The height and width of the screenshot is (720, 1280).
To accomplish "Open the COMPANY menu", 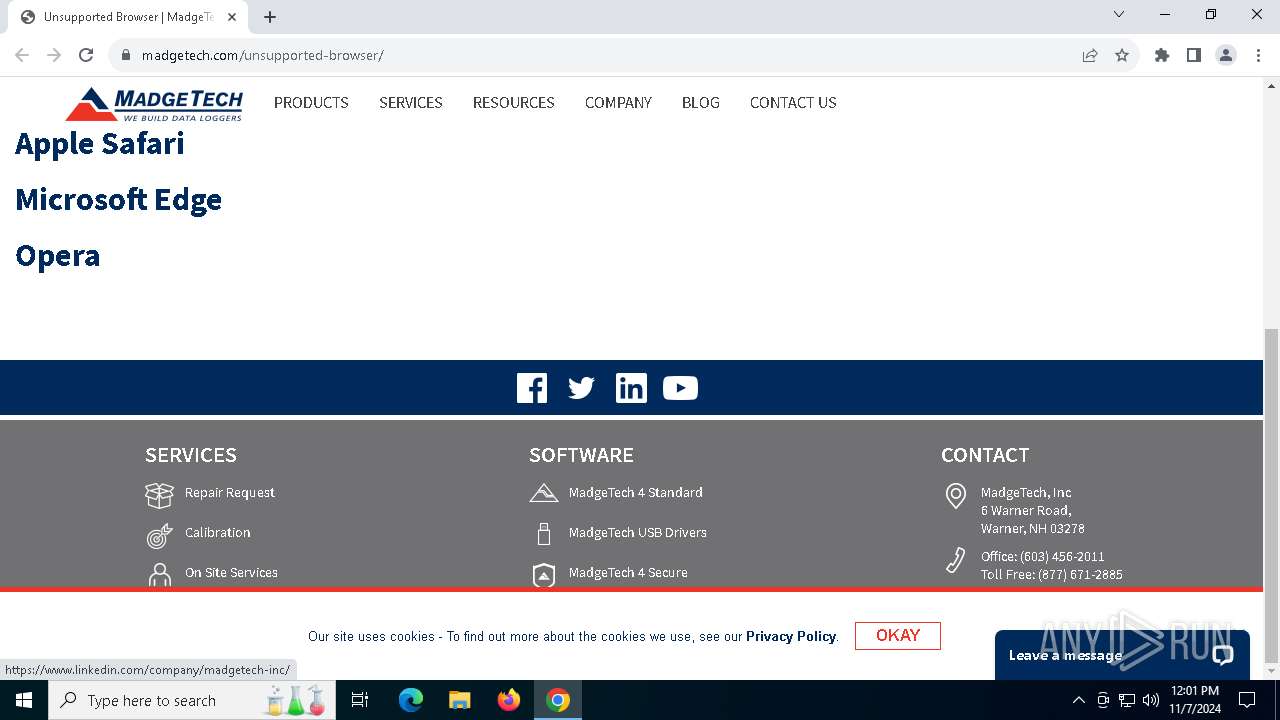I will point(618,102).
